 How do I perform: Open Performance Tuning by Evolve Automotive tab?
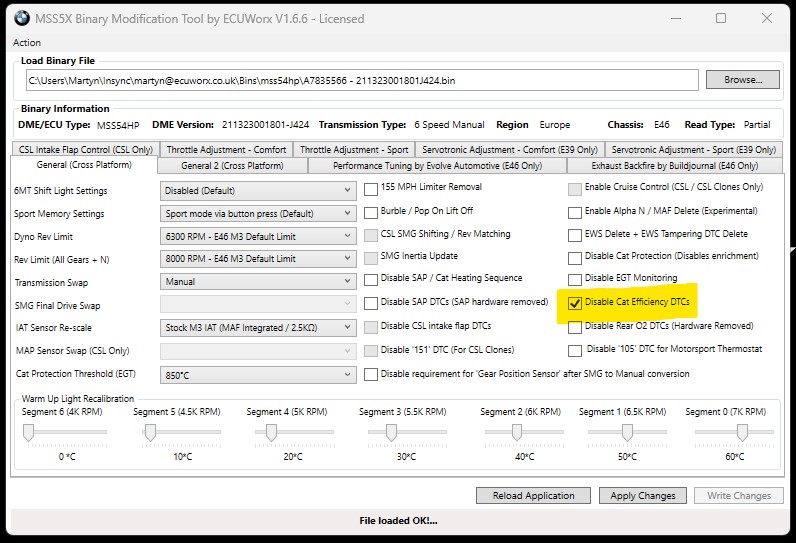[437, 165]
